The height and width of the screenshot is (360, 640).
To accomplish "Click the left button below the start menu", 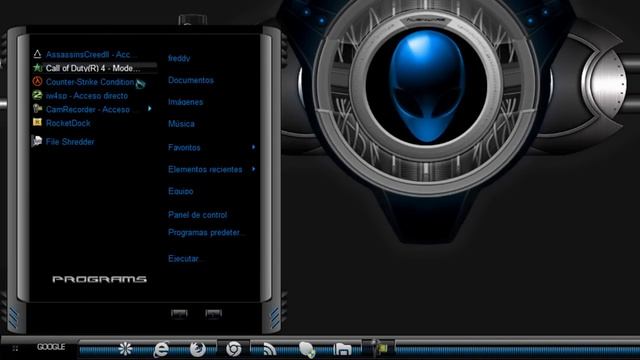I will [179, 313].
